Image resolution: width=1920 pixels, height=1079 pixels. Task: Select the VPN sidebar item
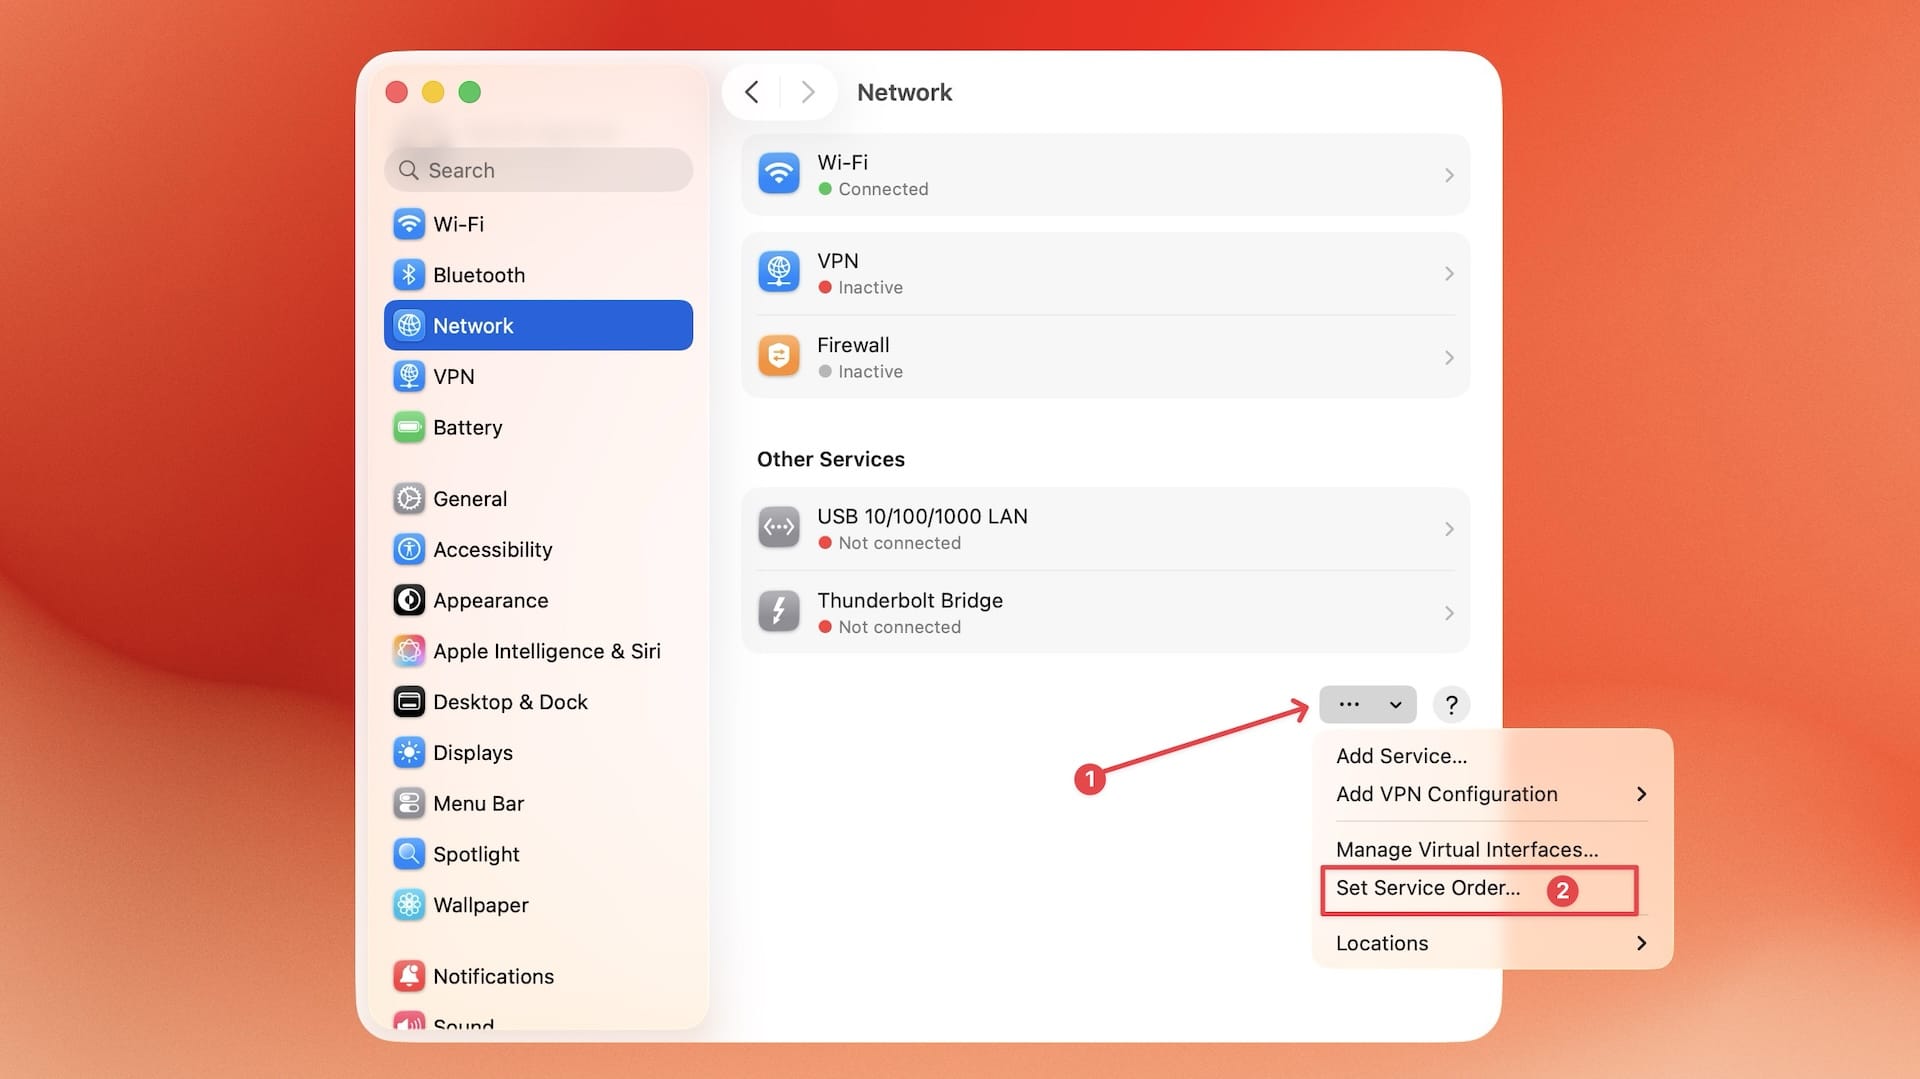tap(457, 377)
